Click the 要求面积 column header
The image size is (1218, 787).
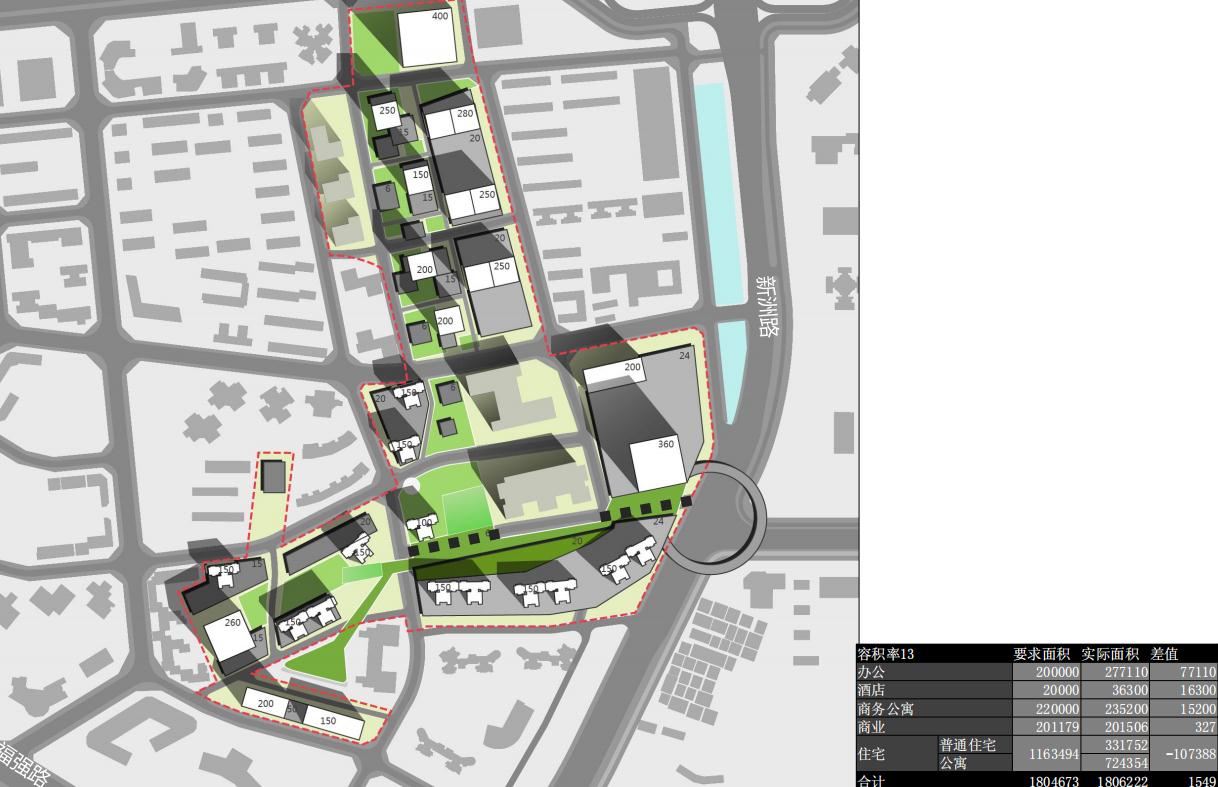tap(1045, 654)
